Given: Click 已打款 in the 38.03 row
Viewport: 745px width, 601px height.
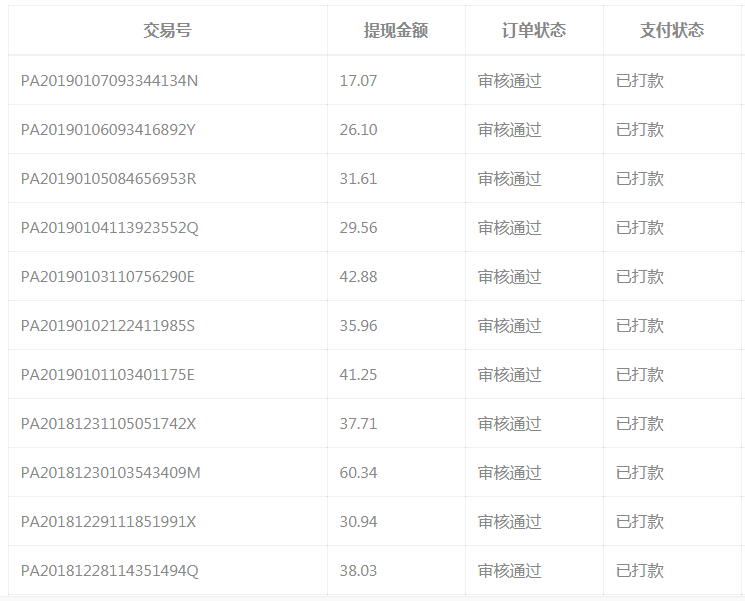Looking at the screenshot, I should 640,571.
